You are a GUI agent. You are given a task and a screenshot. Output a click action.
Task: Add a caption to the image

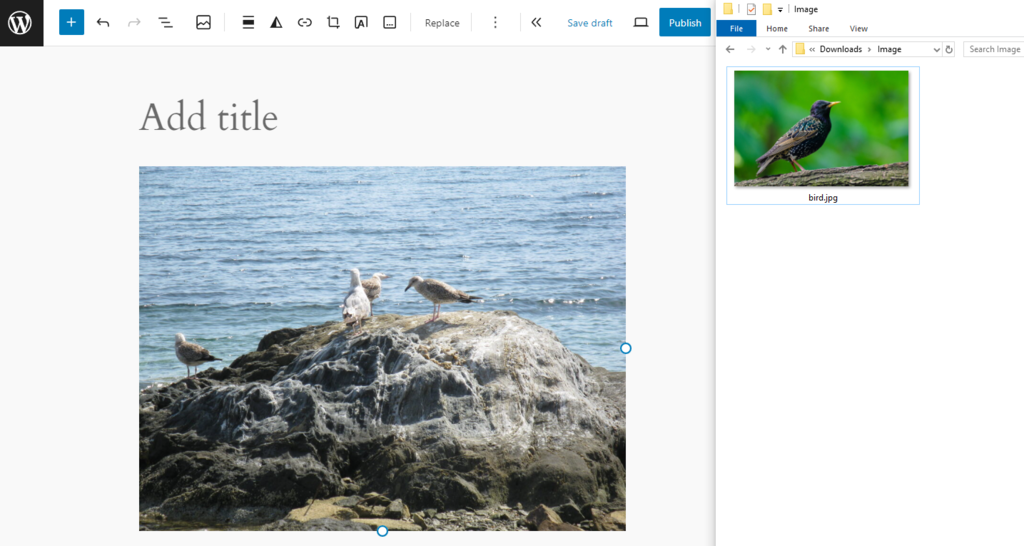point(390,22)
